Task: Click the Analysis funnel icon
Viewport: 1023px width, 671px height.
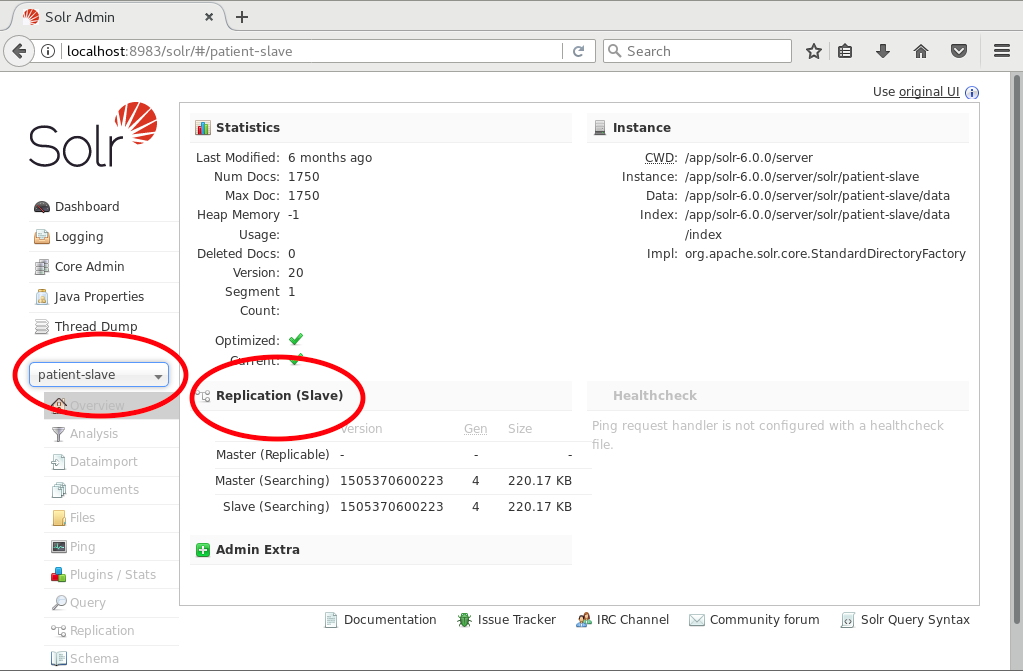Action: 59,433
